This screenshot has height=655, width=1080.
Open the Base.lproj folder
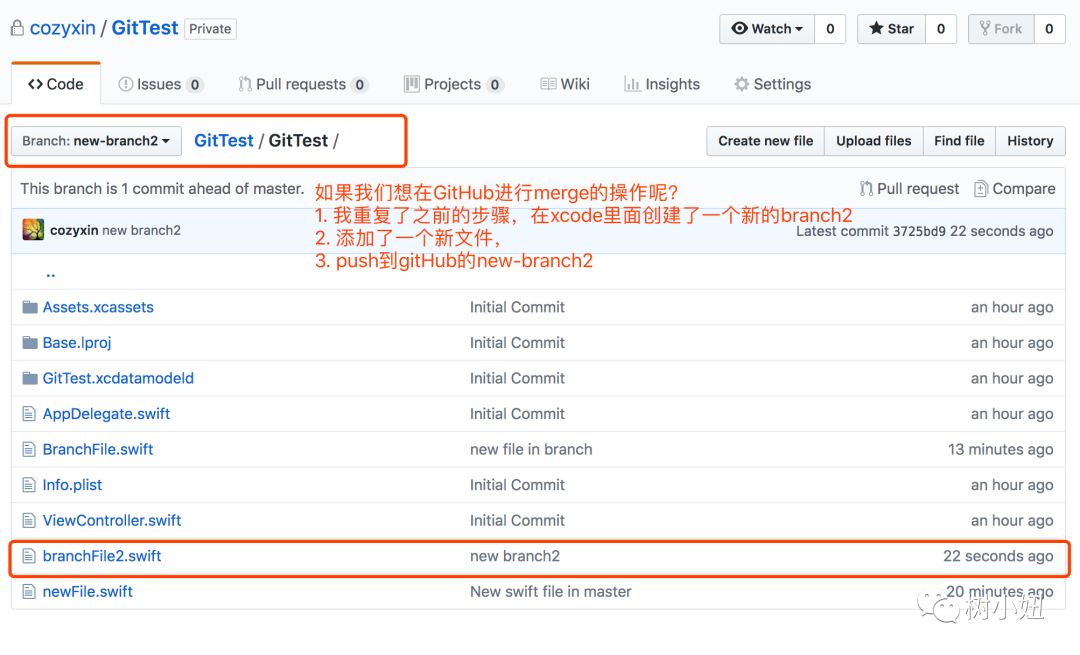(x=76, y=342)
